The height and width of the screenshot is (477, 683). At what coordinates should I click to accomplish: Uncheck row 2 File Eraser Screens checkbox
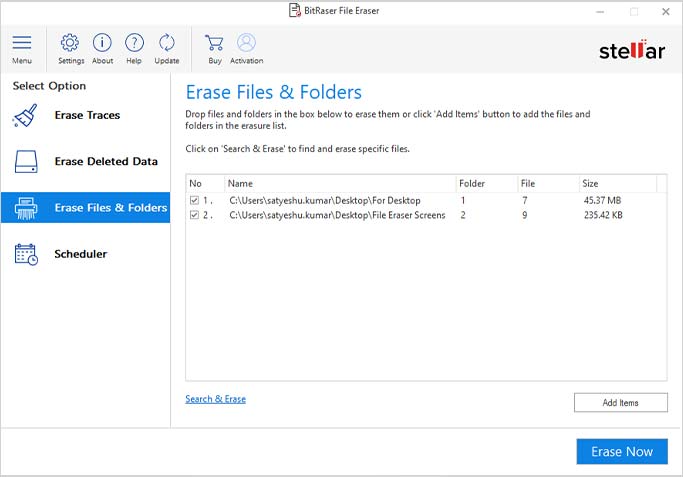(194, 215)
